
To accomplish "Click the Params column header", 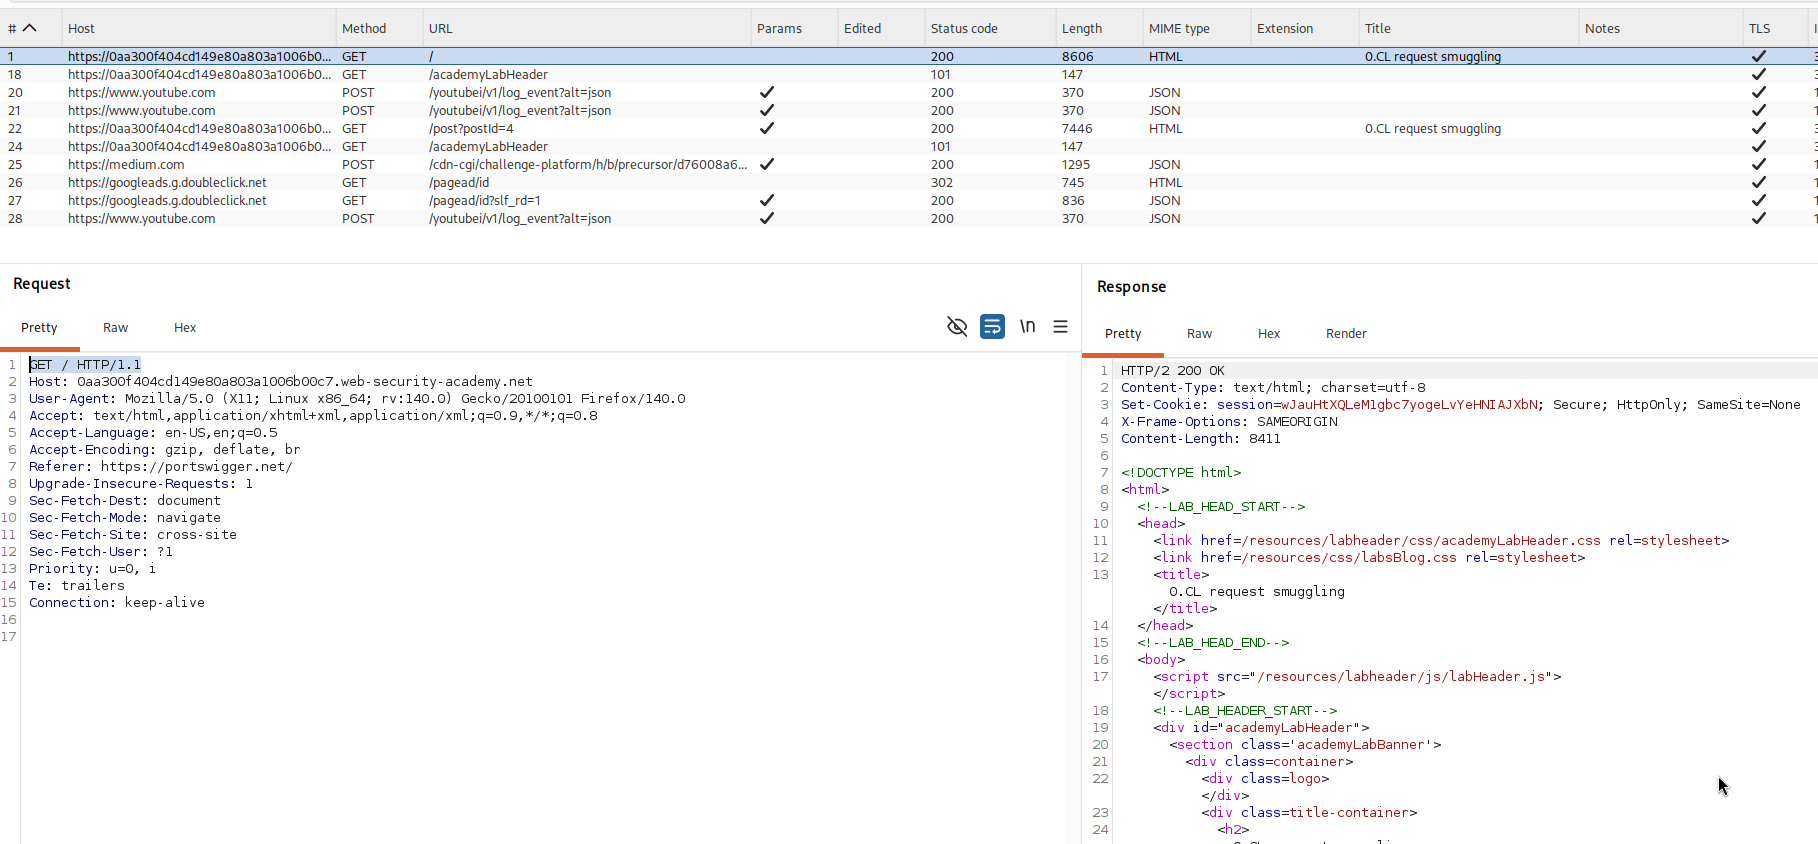I will tap(794, 28).
